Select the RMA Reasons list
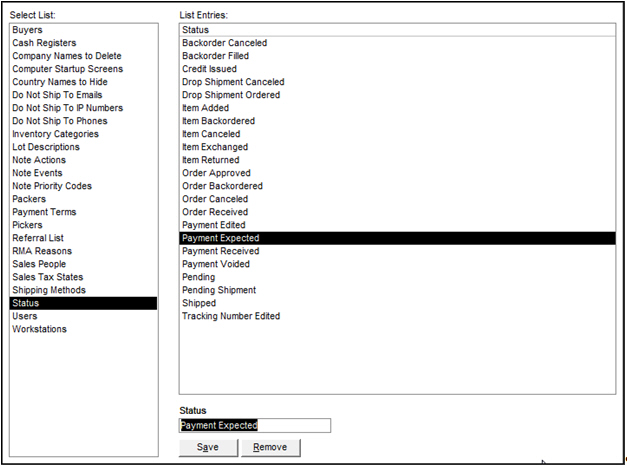Image resolution: width=627 pixels, height=467 pixels. pos(42,251)
